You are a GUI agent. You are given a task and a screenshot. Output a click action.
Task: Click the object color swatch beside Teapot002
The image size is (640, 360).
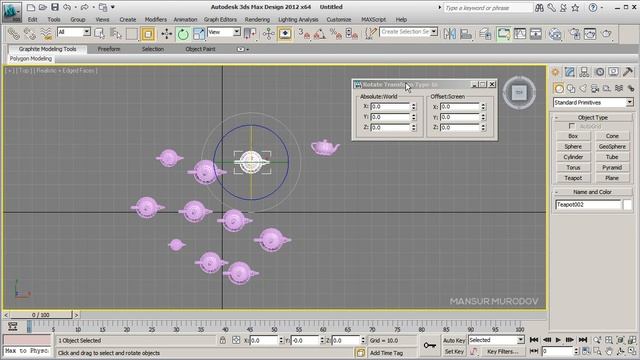(627, 204)
